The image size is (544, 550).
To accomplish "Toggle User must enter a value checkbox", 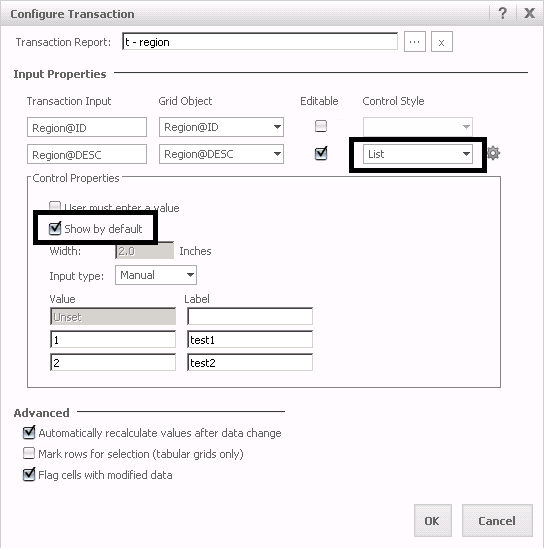I will pyautogui.click(x=55, y=206).
